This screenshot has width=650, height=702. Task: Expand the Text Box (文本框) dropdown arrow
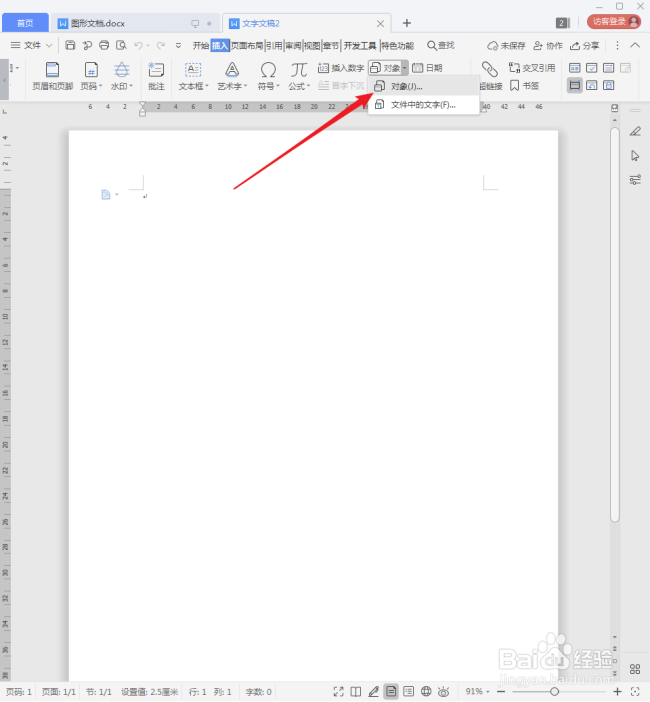pyautogui.click(x=207, y=86)
